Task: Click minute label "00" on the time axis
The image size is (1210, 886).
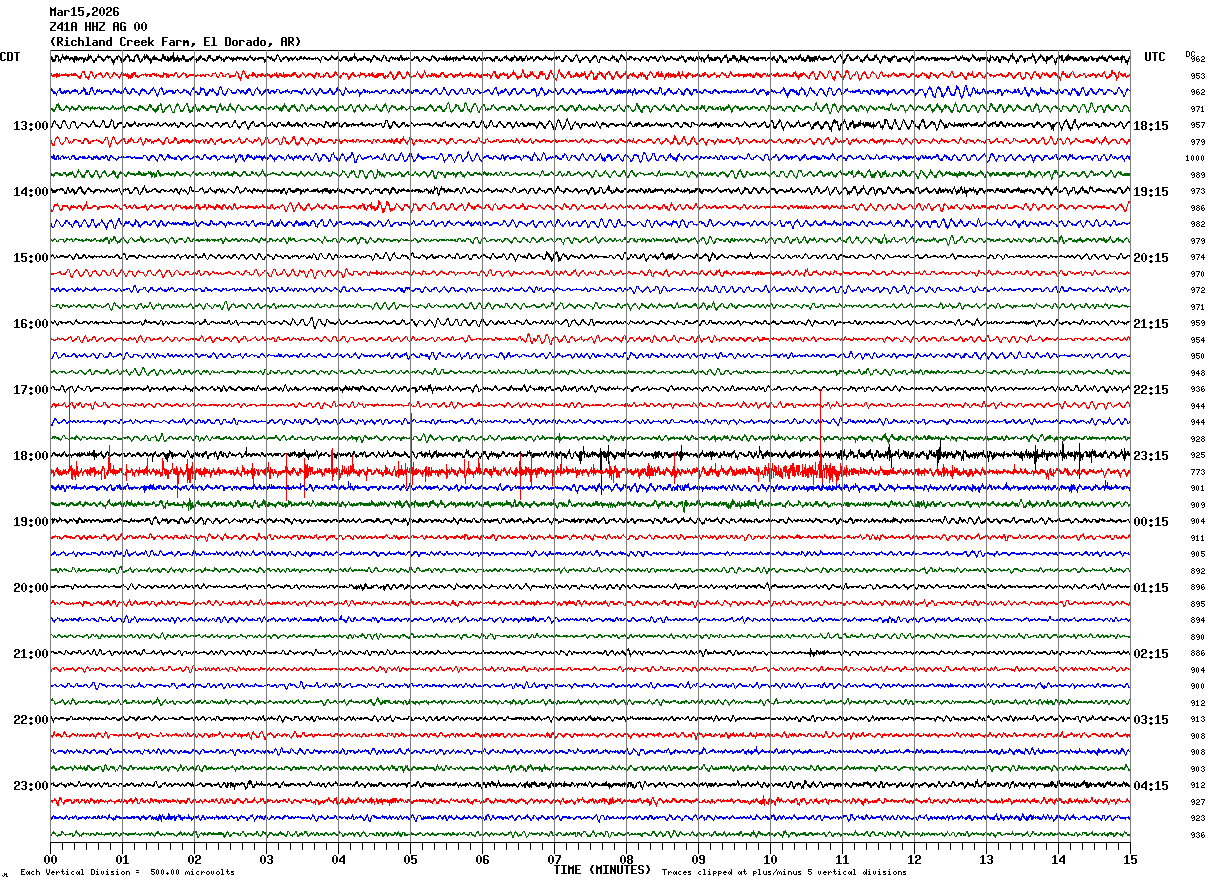Action: coord(50,860)
